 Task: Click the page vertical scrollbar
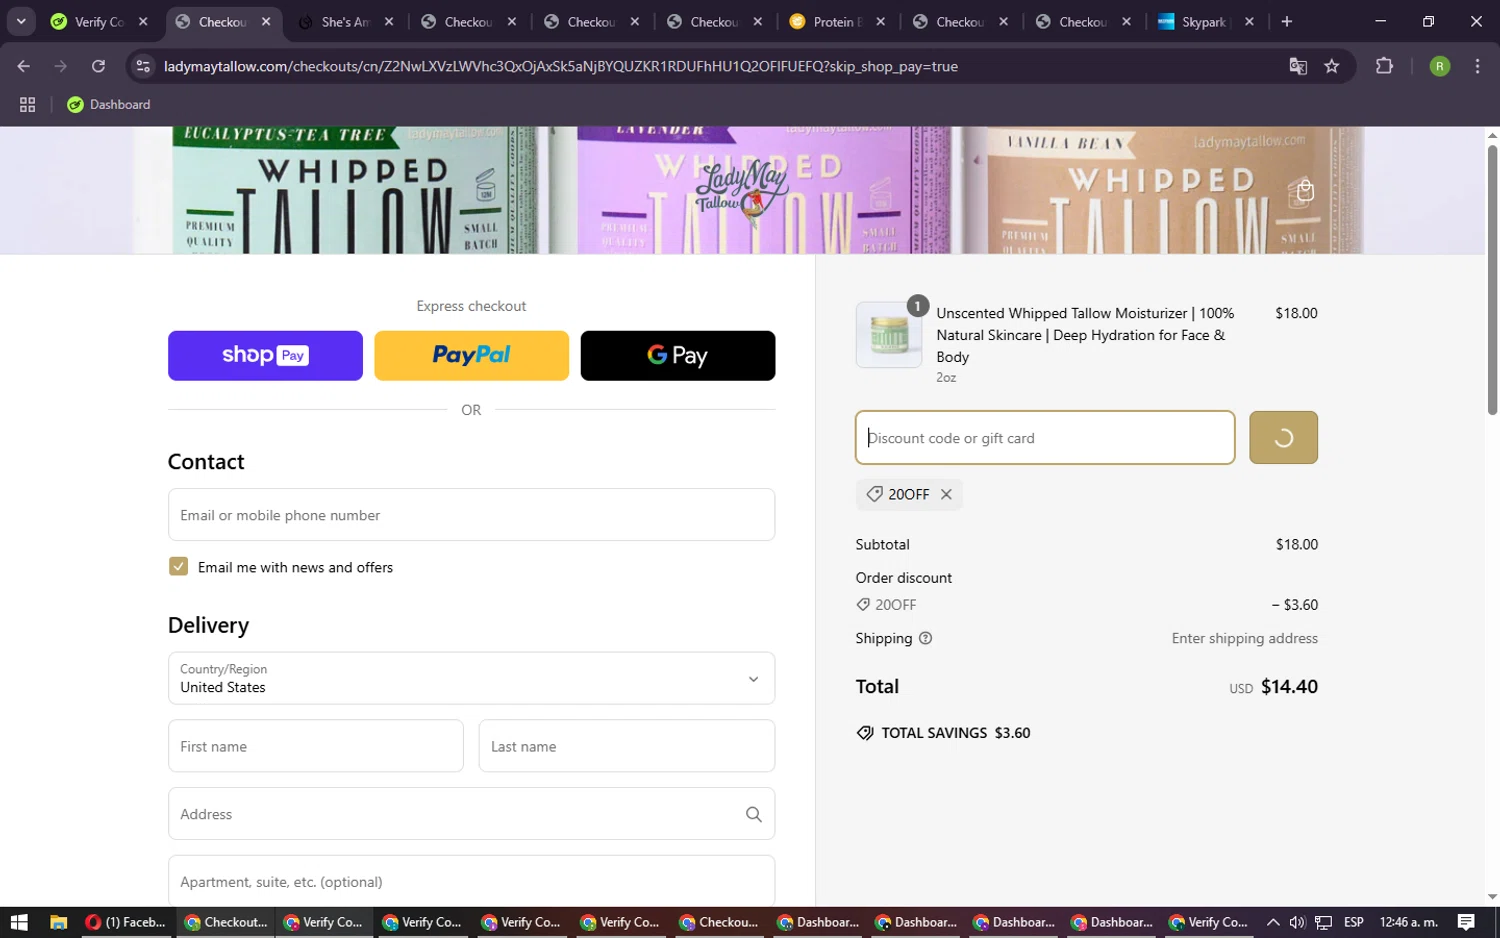point(1492,279)
